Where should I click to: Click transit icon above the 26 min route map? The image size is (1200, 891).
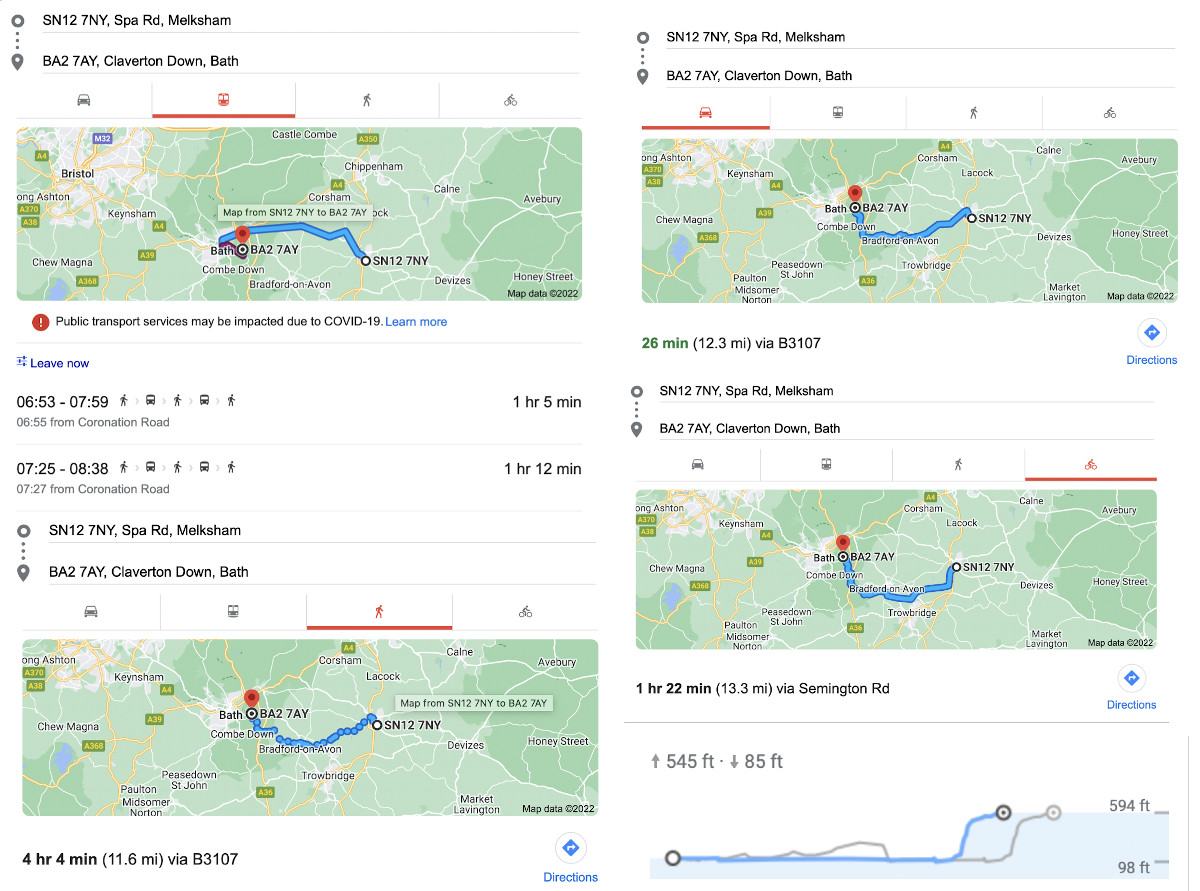click(x=838, y=112)
